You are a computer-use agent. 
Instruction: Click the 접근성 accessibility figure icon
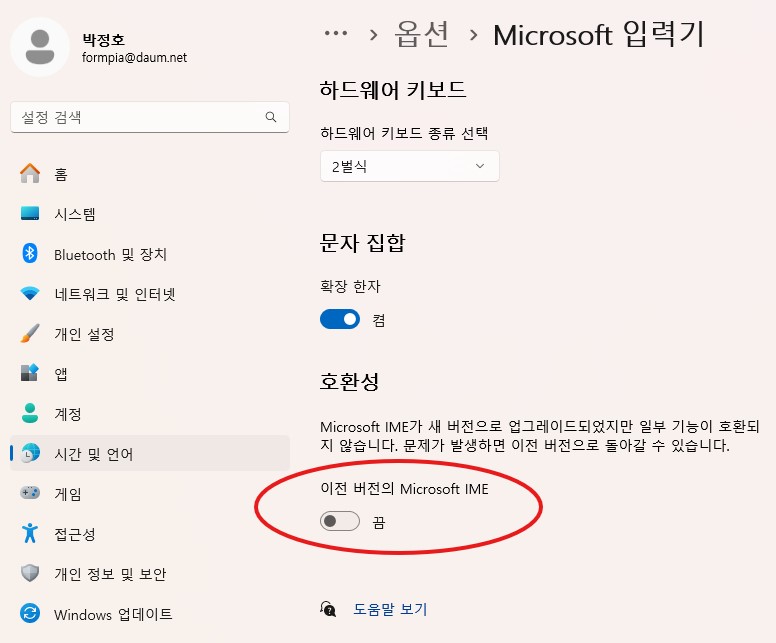click(30, 533)
